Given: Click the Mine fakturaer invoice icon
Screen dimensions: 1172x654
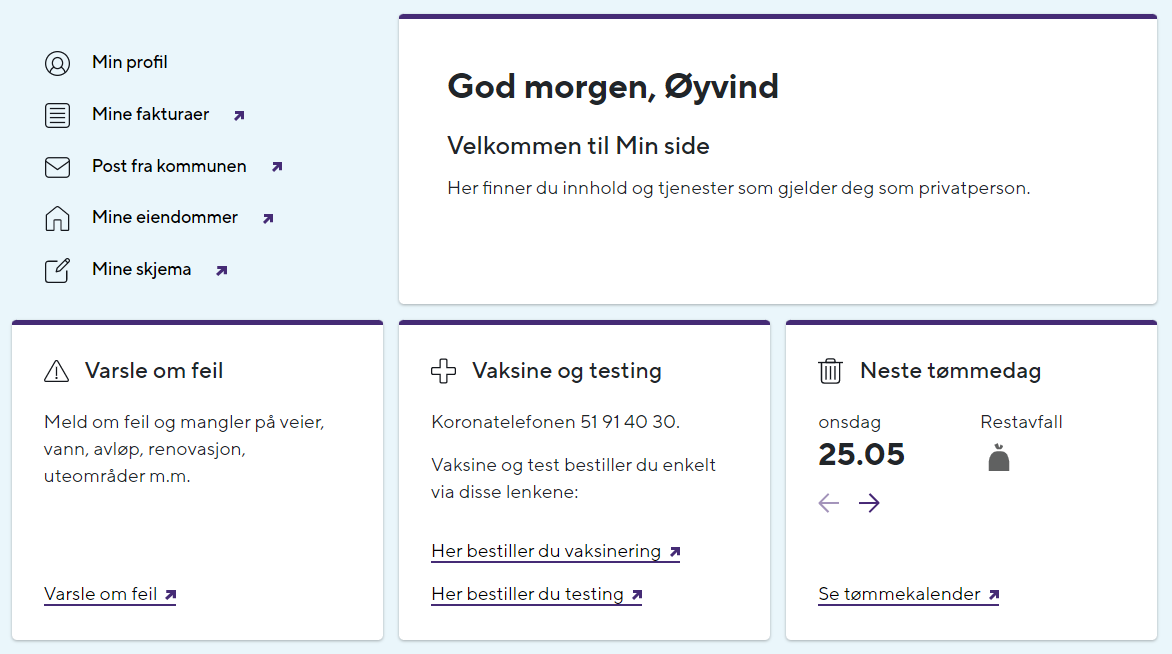Looking at the screenshot, I should (x=57, y=114).
